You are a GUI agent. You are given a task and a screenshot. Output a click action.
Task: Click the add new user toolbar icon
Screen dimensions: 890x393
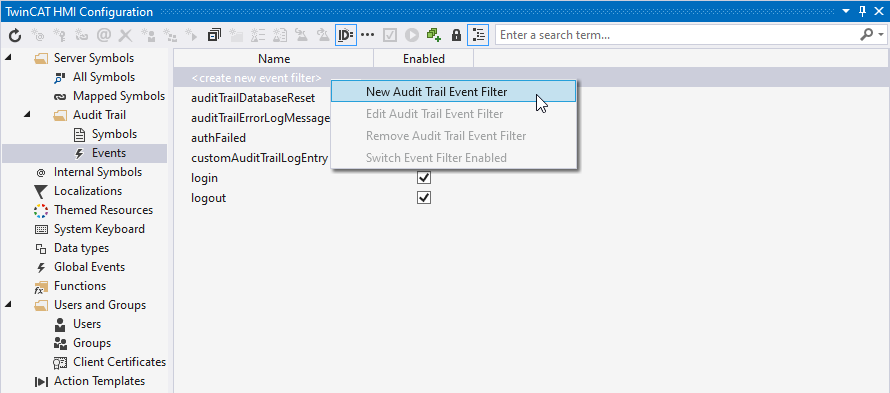148,36
